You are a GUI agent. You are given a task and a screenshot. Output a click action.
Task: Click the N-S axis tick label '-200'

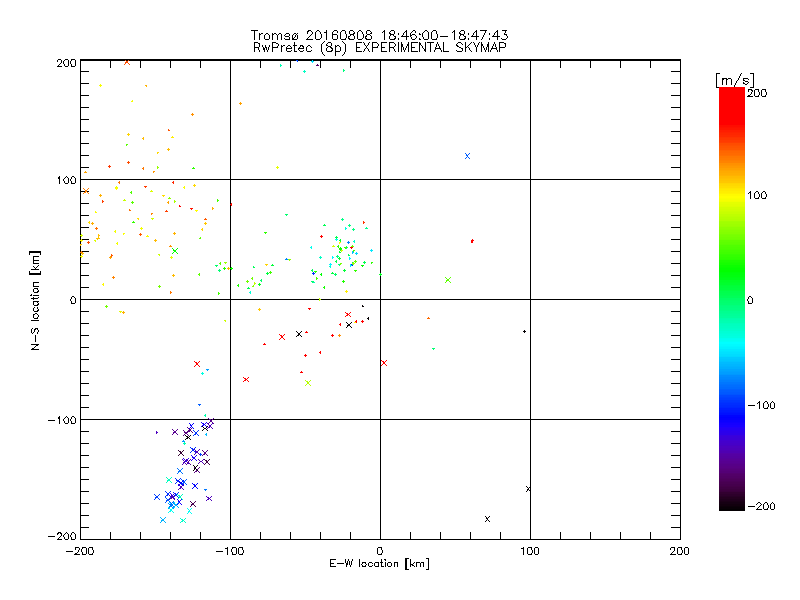62,537
